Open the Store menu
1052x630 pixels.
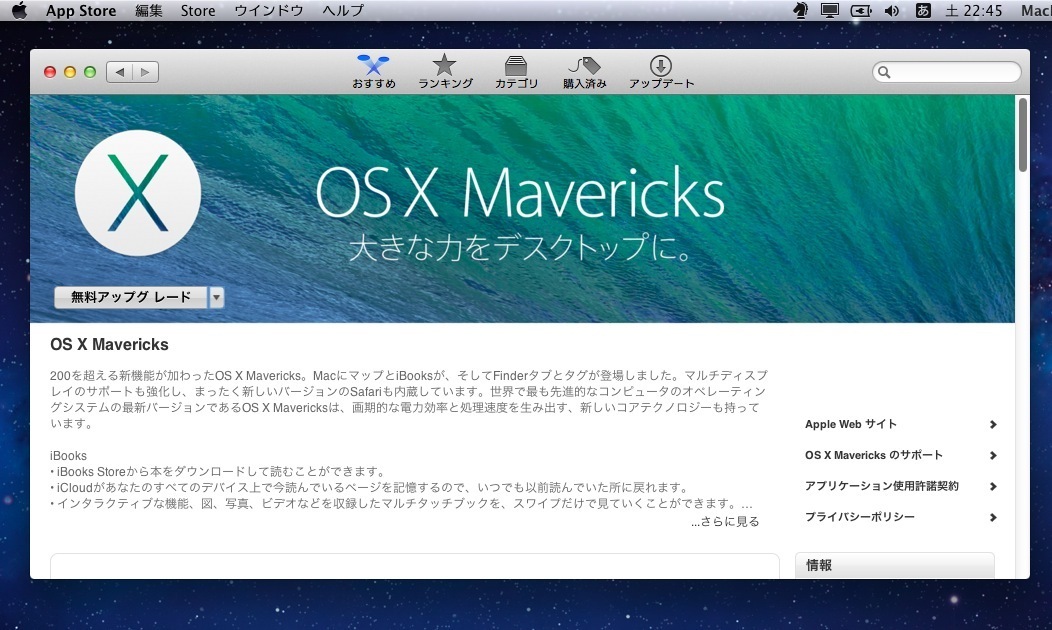point(197,10)
